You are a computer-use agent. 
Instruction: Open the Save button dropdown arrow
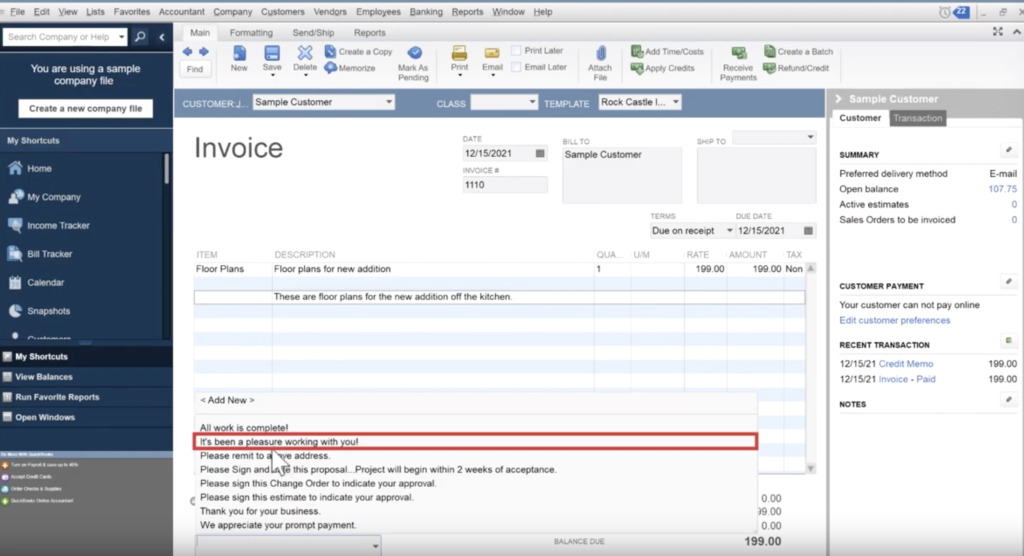272,75
